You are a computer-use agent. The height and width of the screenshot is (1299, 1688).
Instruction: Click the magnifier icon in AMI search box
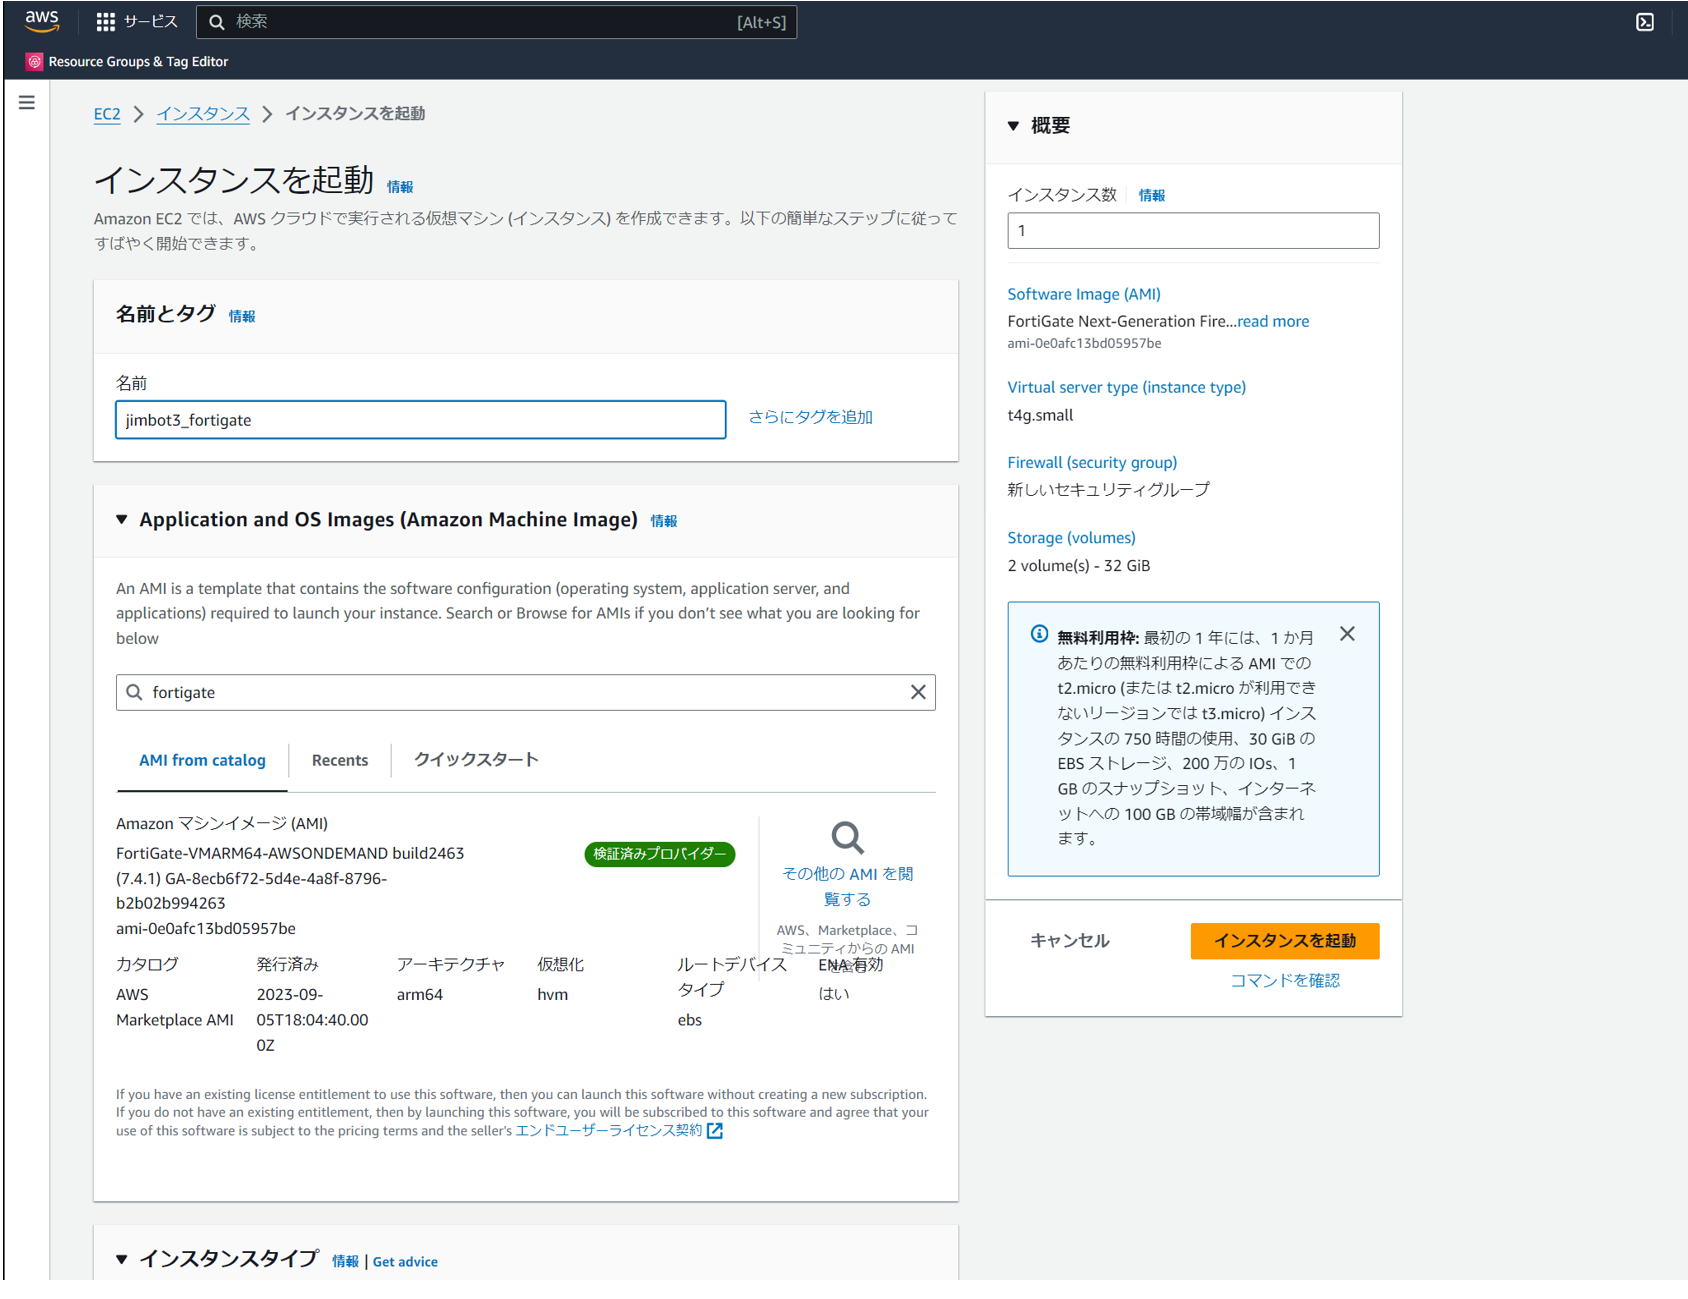click(x=134, y=692)
